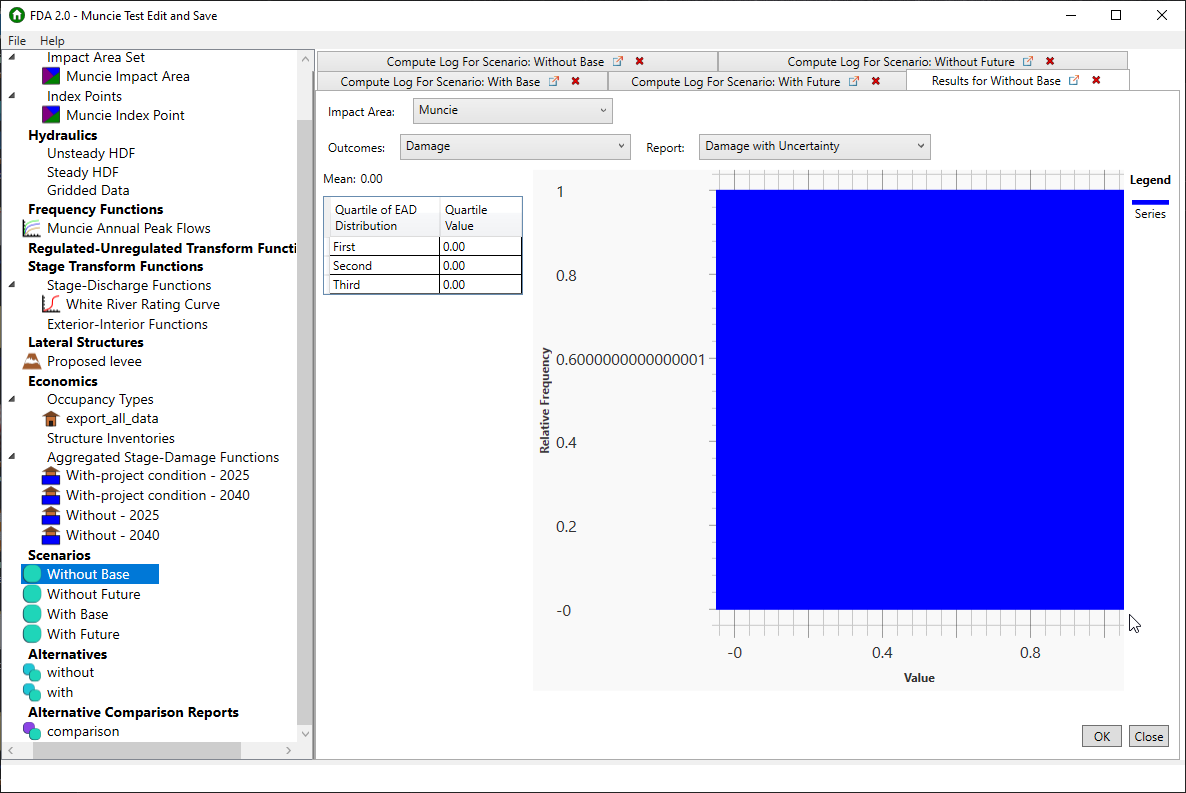Dismiss the results view with Close
This screenshot has width=1186, height=793.
pyautogui.click(x=1148, y=735)
